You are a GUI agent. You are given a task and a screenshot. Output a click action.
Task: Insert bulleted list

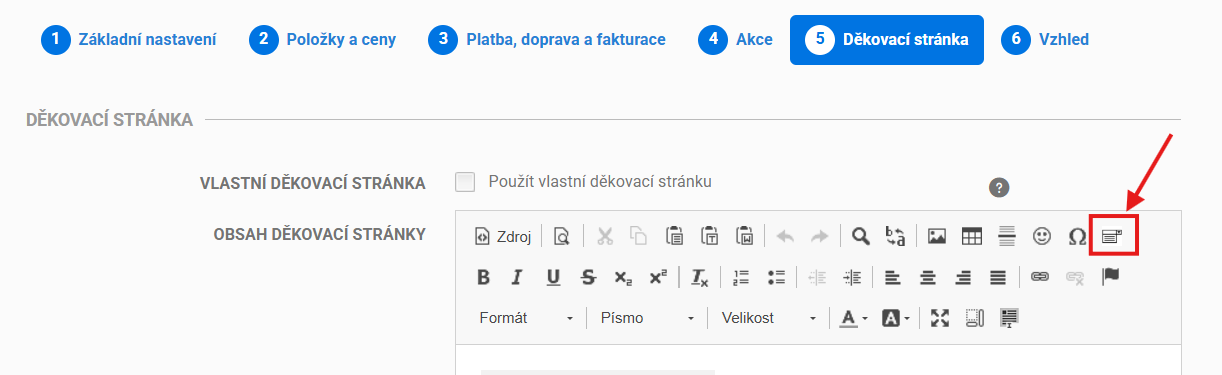[x=775, y=277]
